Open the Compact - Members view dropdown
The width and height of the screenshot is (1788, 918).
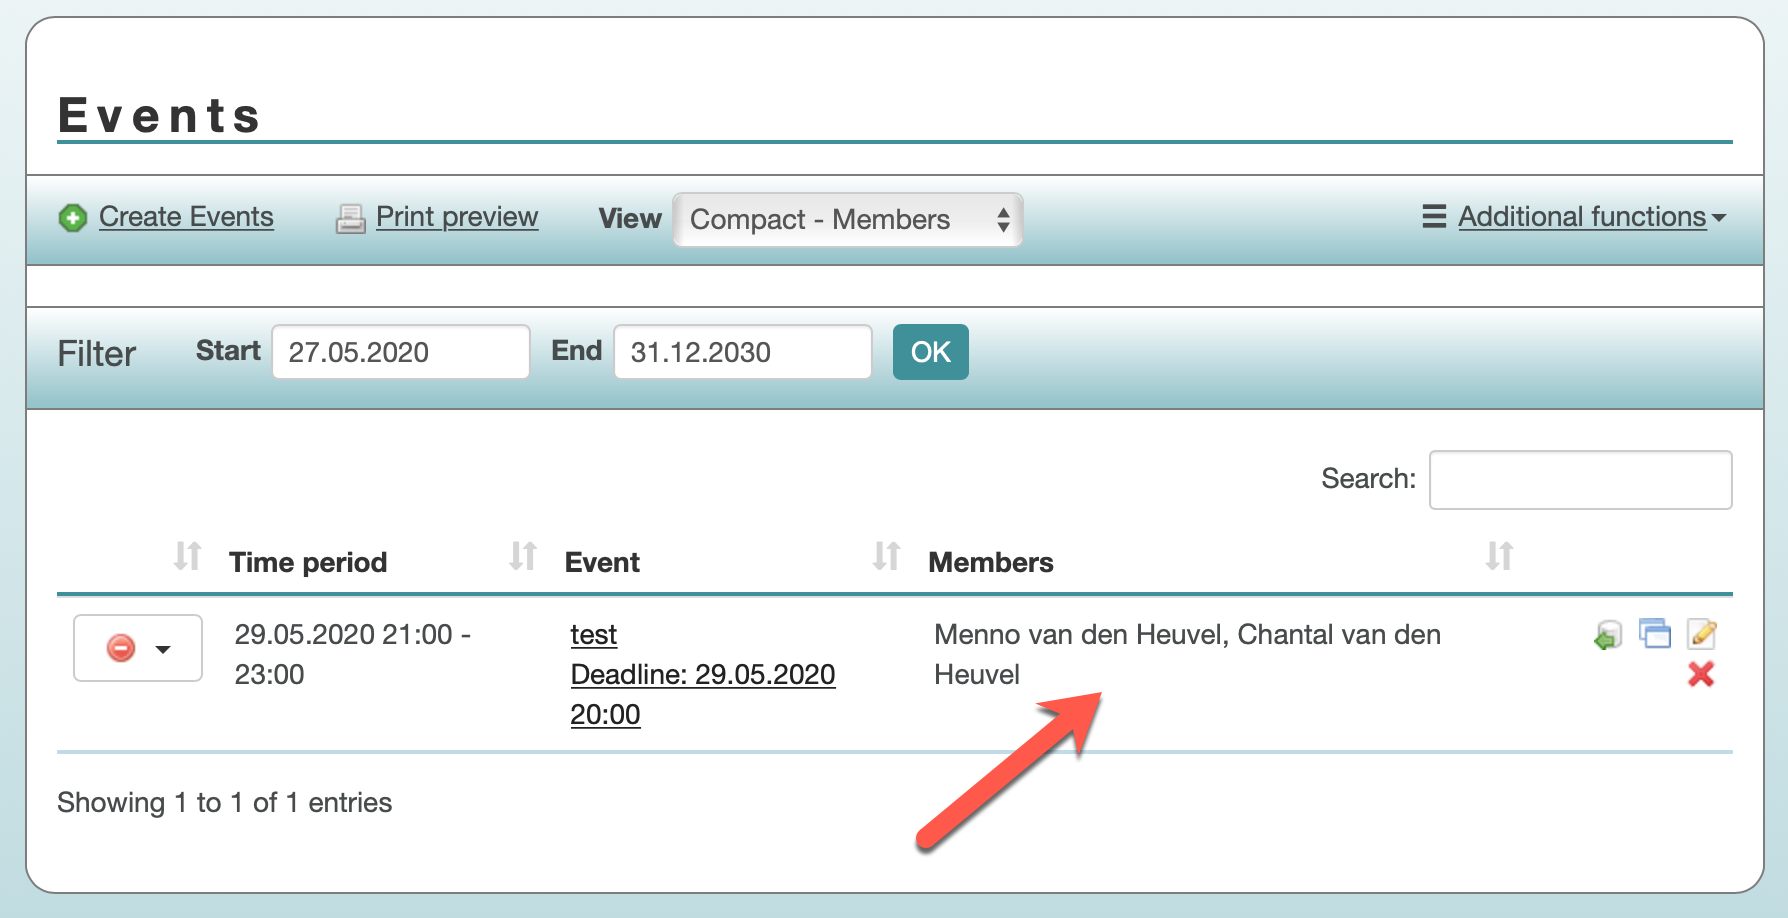tap(847, 220)
